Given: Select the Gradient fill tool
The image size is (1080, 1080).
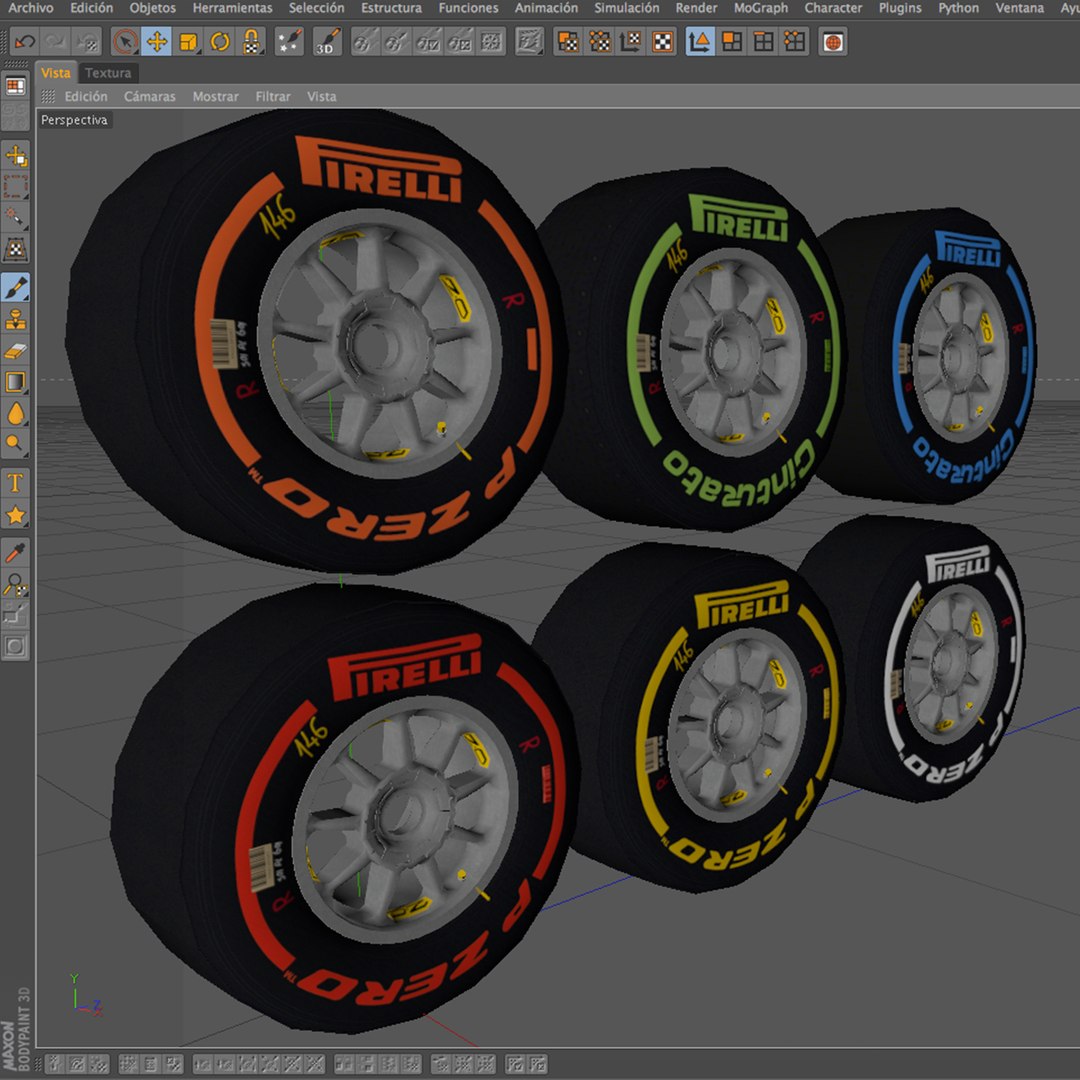Looking at the screenshot, I should (15, 382).
